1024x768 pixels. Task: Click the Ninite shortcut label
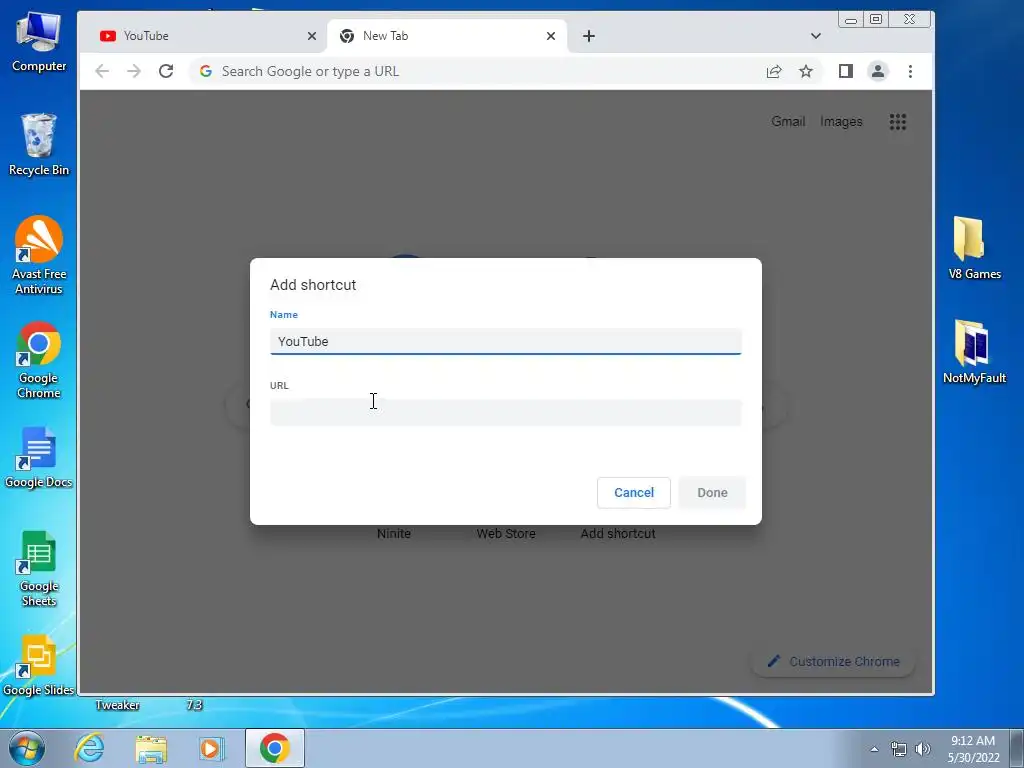pos(394,534)
